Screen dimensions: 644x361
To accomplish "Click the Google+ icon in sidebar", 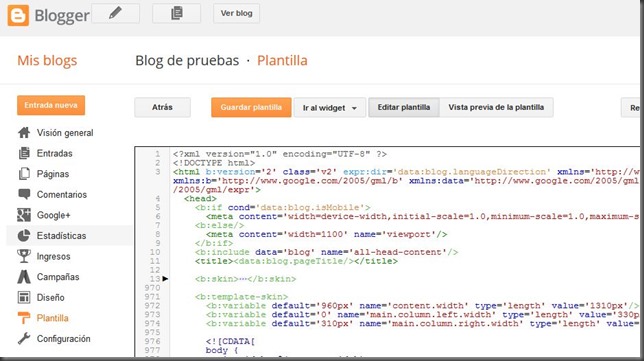I will click(24, 215).
